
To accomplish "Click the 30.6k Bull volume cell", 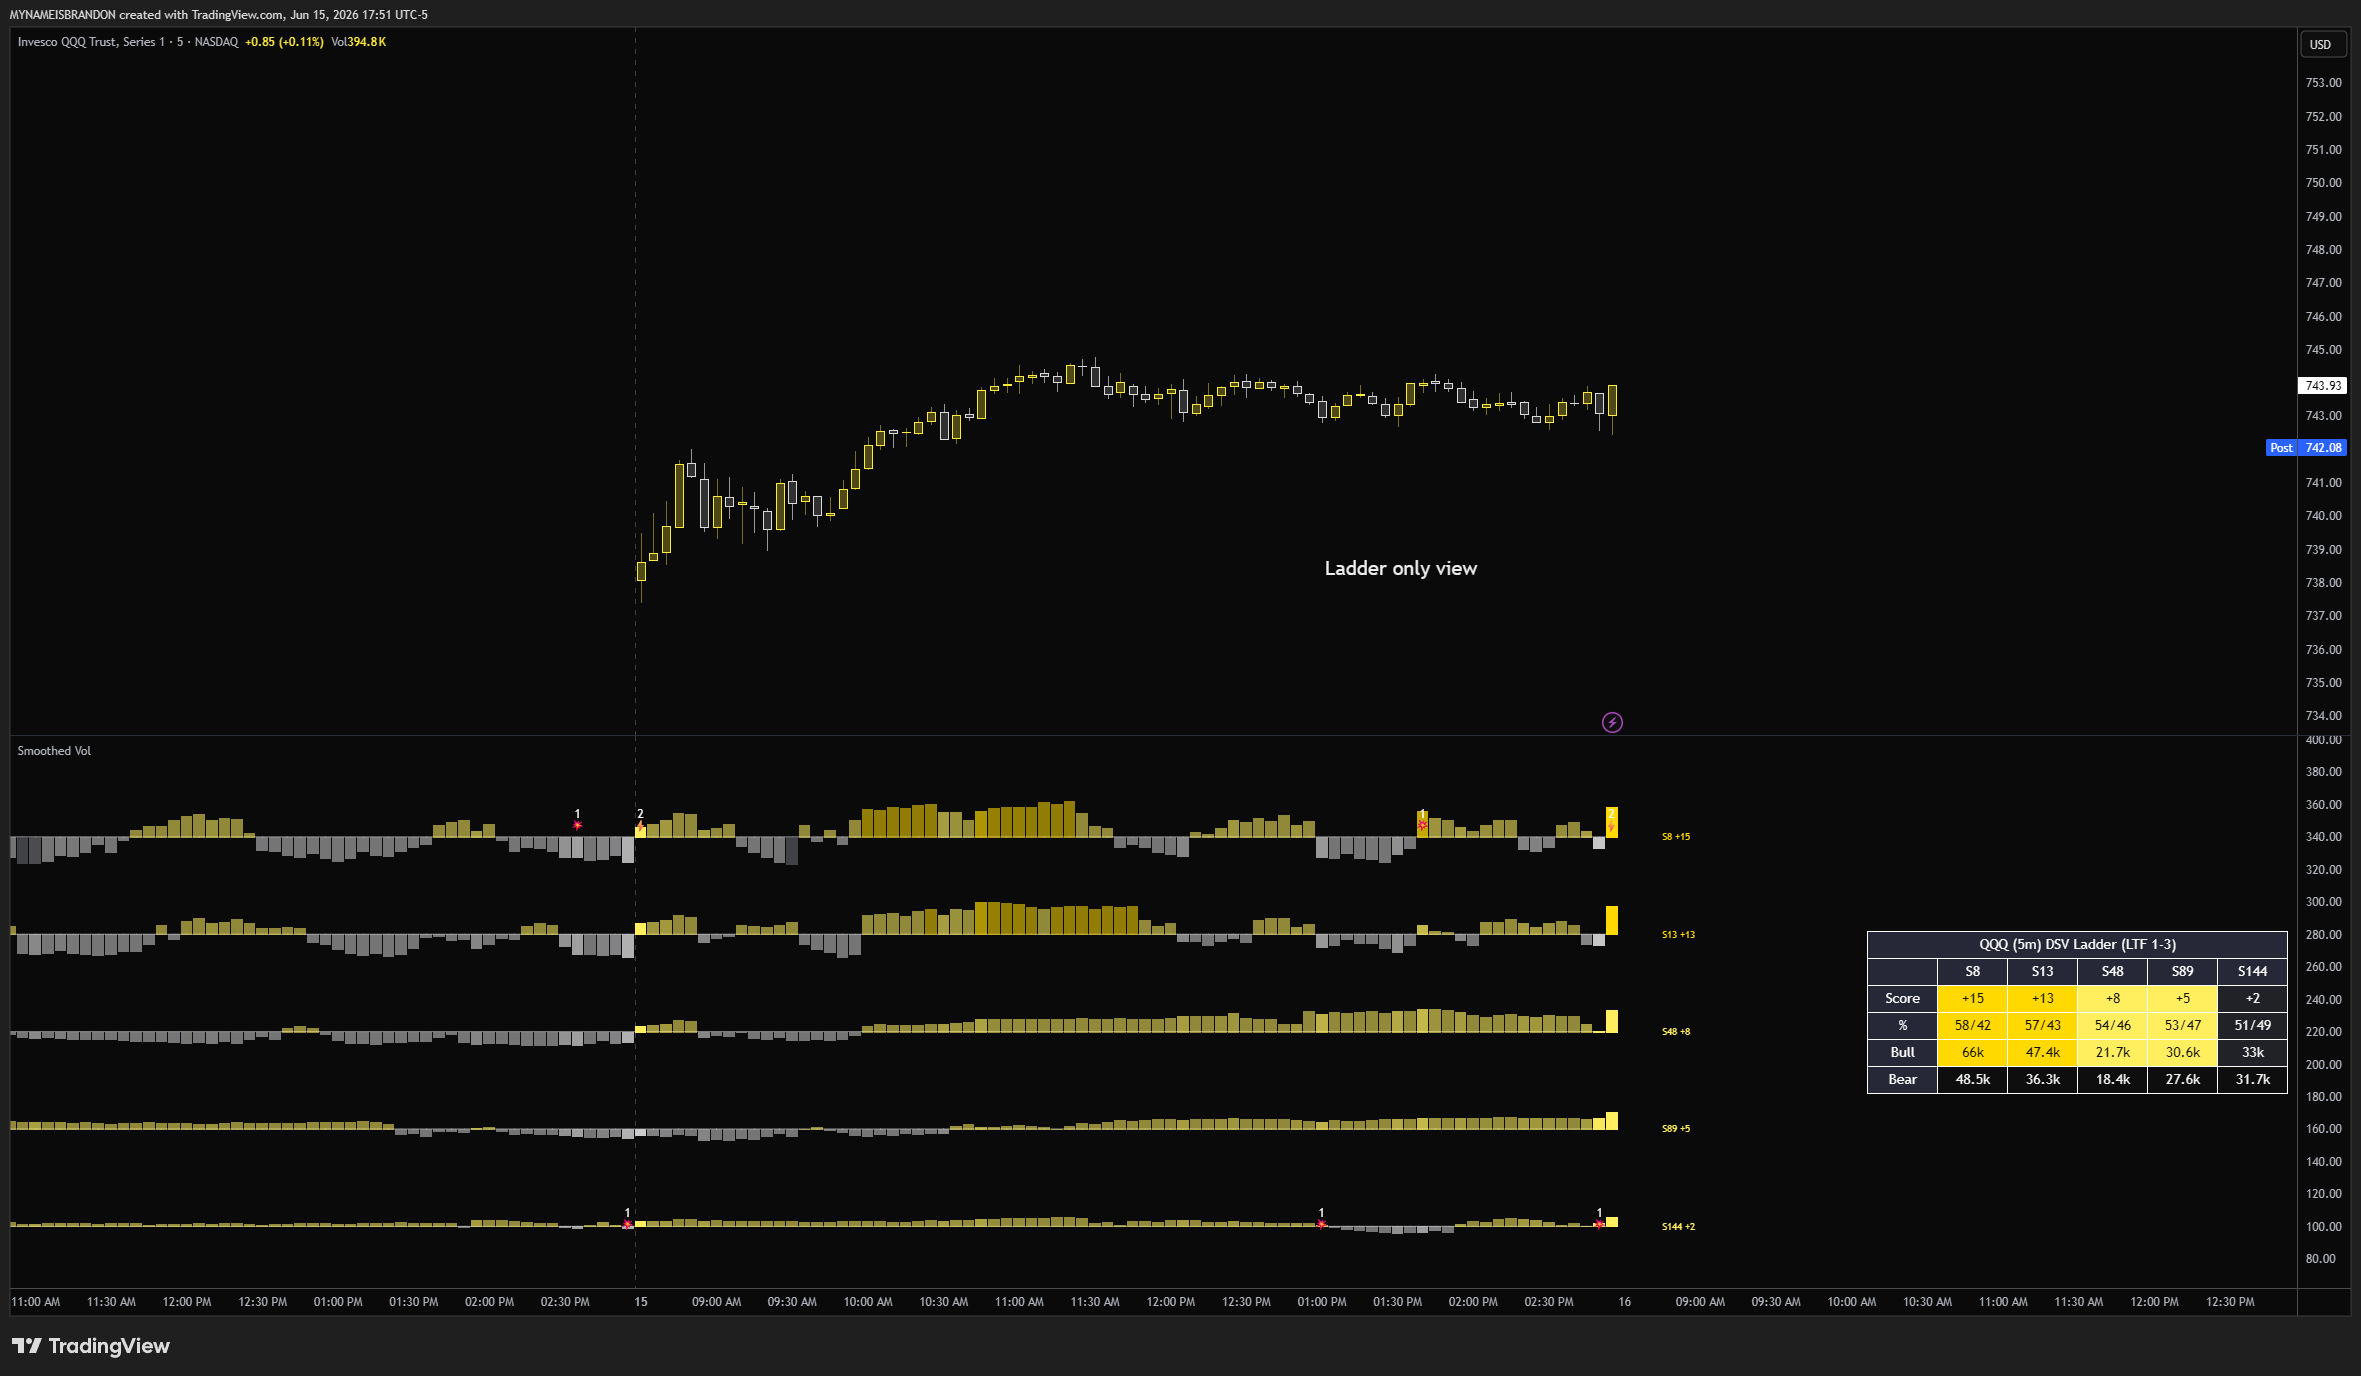I will pos(2182,1052).
